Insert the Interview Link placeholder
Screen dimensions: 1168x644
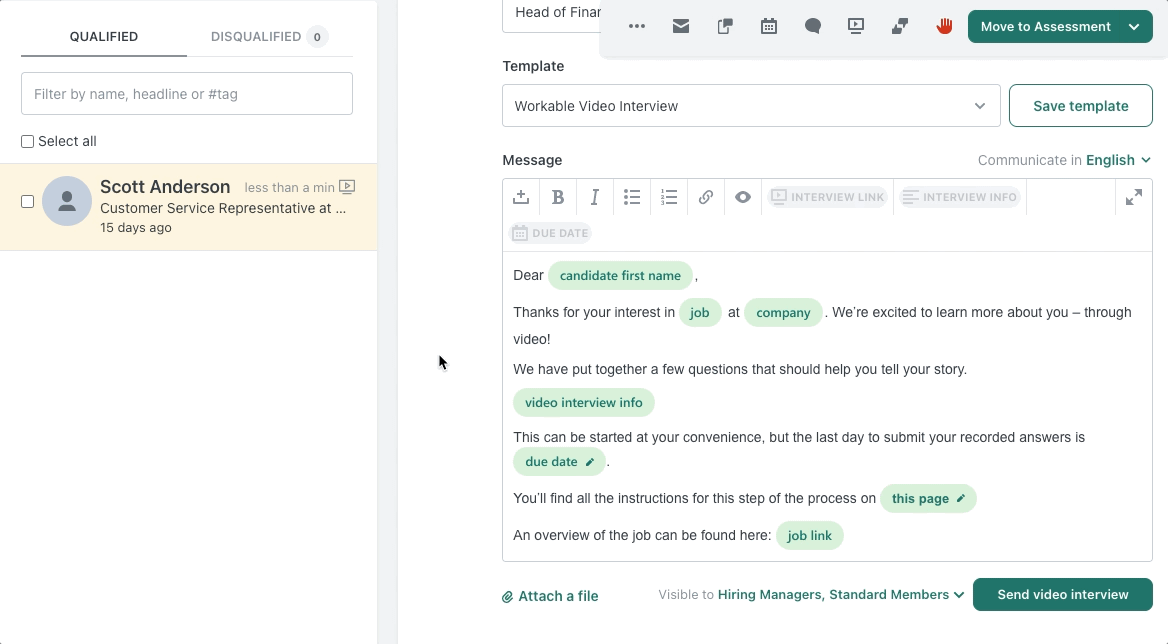[828, 197]
